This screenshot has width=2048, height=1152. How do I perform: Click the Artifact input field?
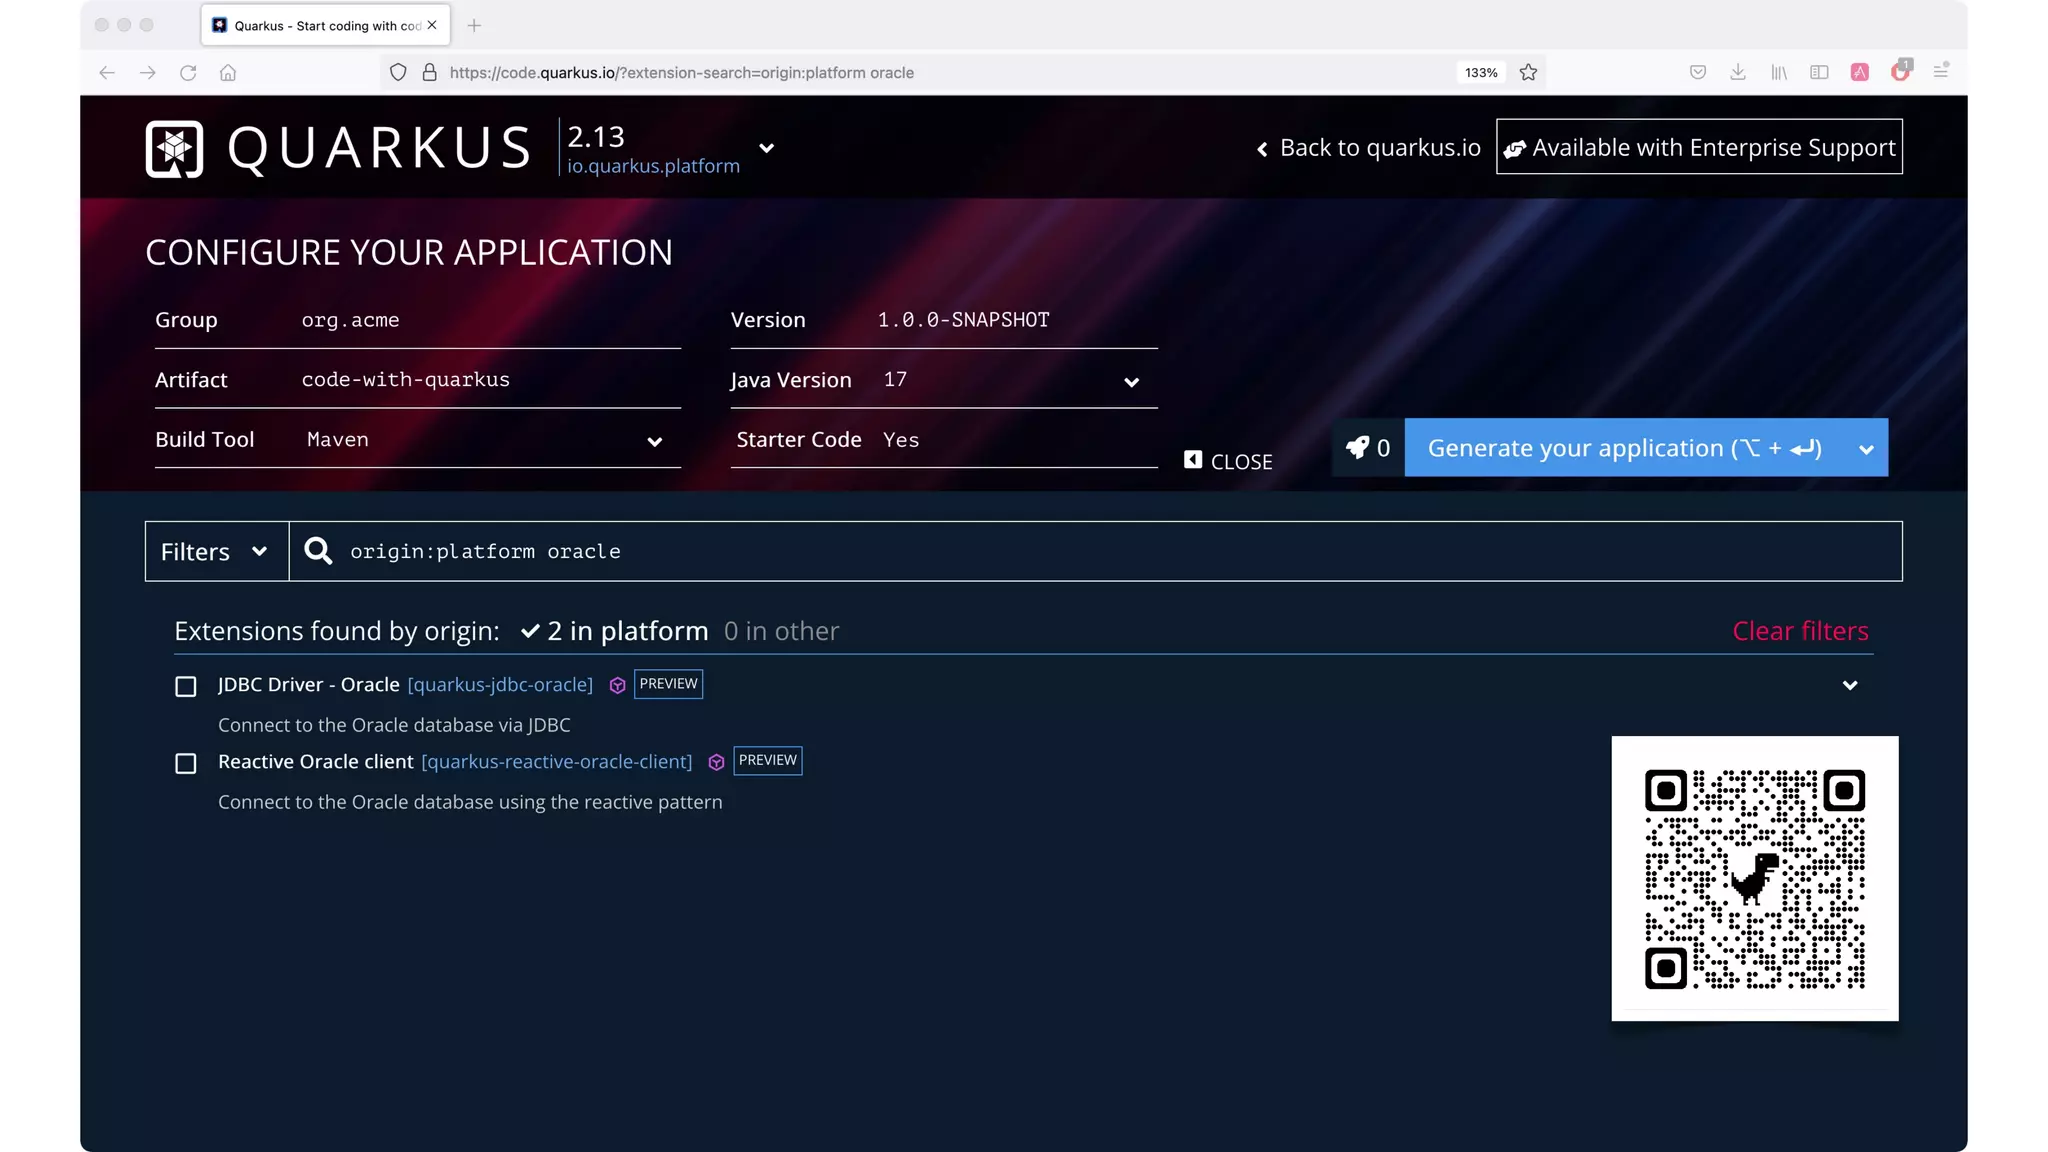point(490,380)
